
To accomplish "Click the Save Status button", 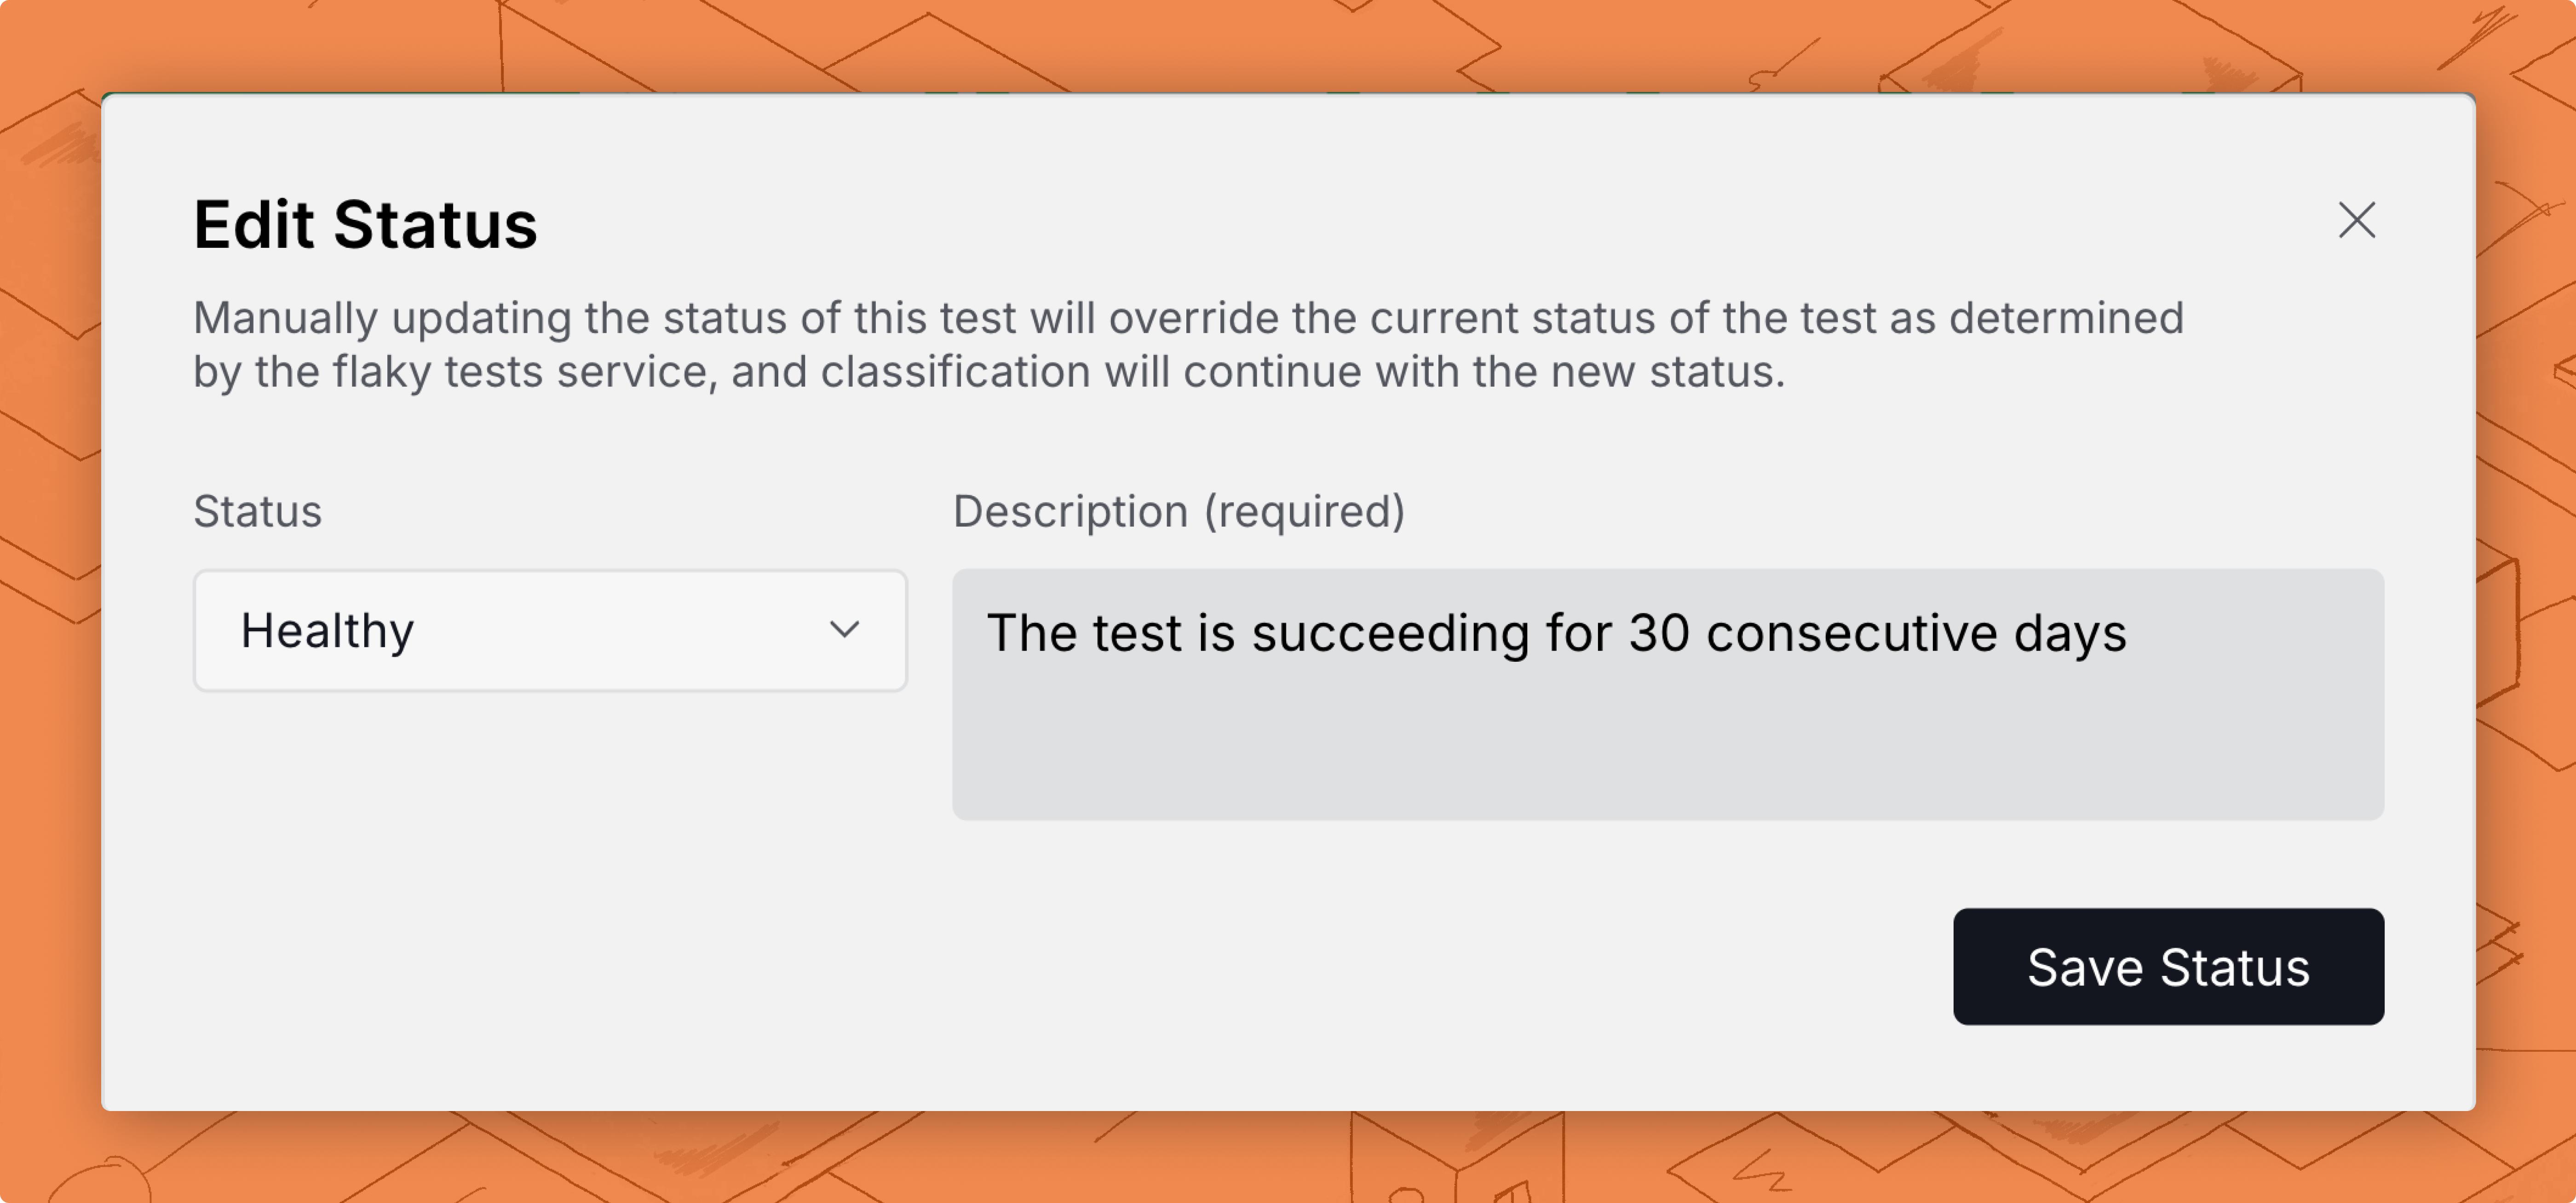I will 2168,966.
